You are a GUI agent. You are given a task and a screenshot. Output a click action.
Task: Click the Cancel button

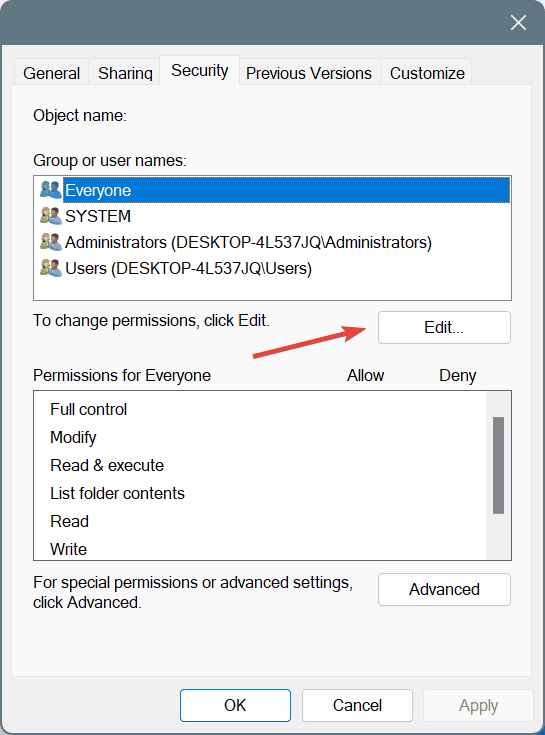tap(358, 705)
